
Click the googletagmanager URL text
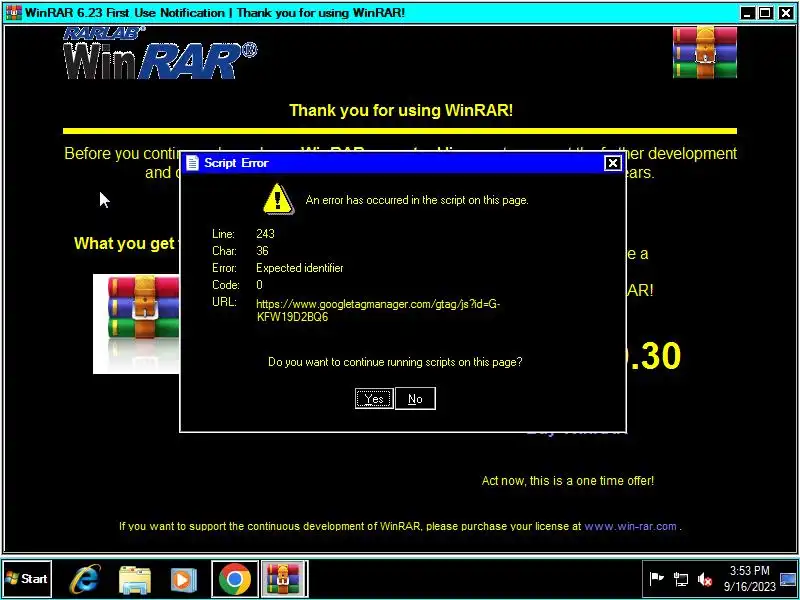tap(378, 310)
